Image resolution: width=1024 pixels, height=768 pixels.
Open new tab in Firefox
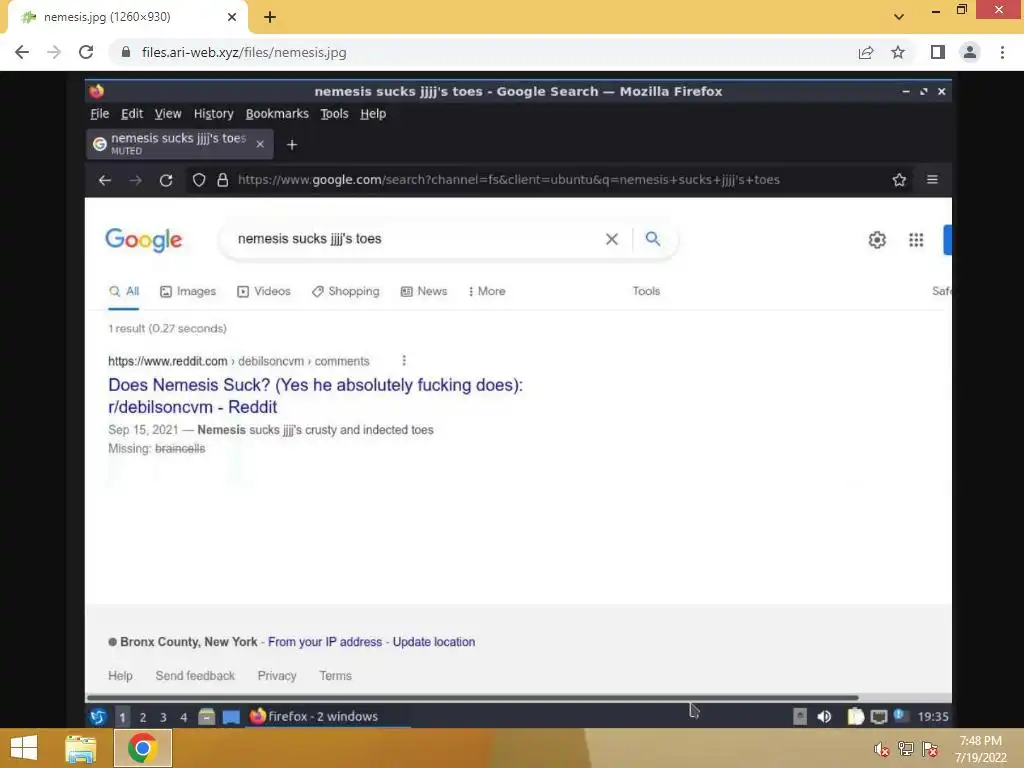coord(292,144)
